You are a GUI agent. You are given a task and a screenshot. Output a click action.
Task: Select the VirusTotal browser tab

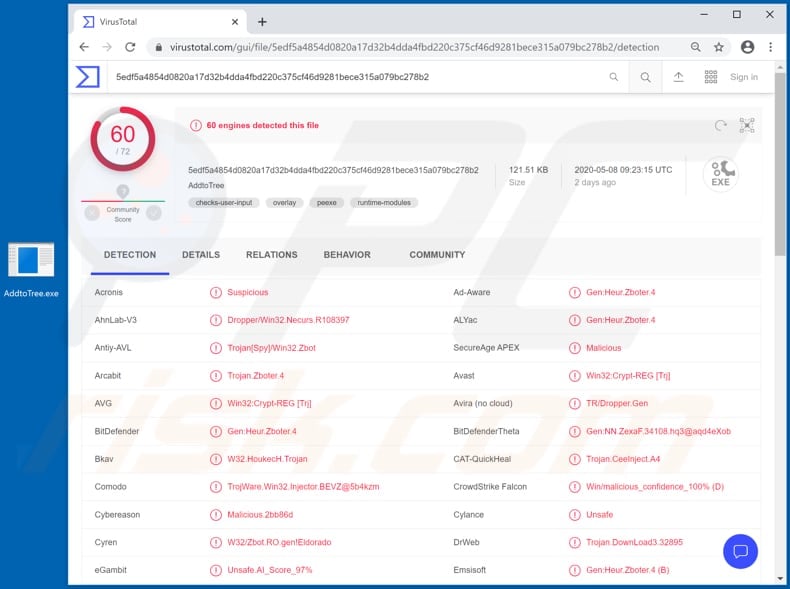pyautogui.click(x=160, y=22)
